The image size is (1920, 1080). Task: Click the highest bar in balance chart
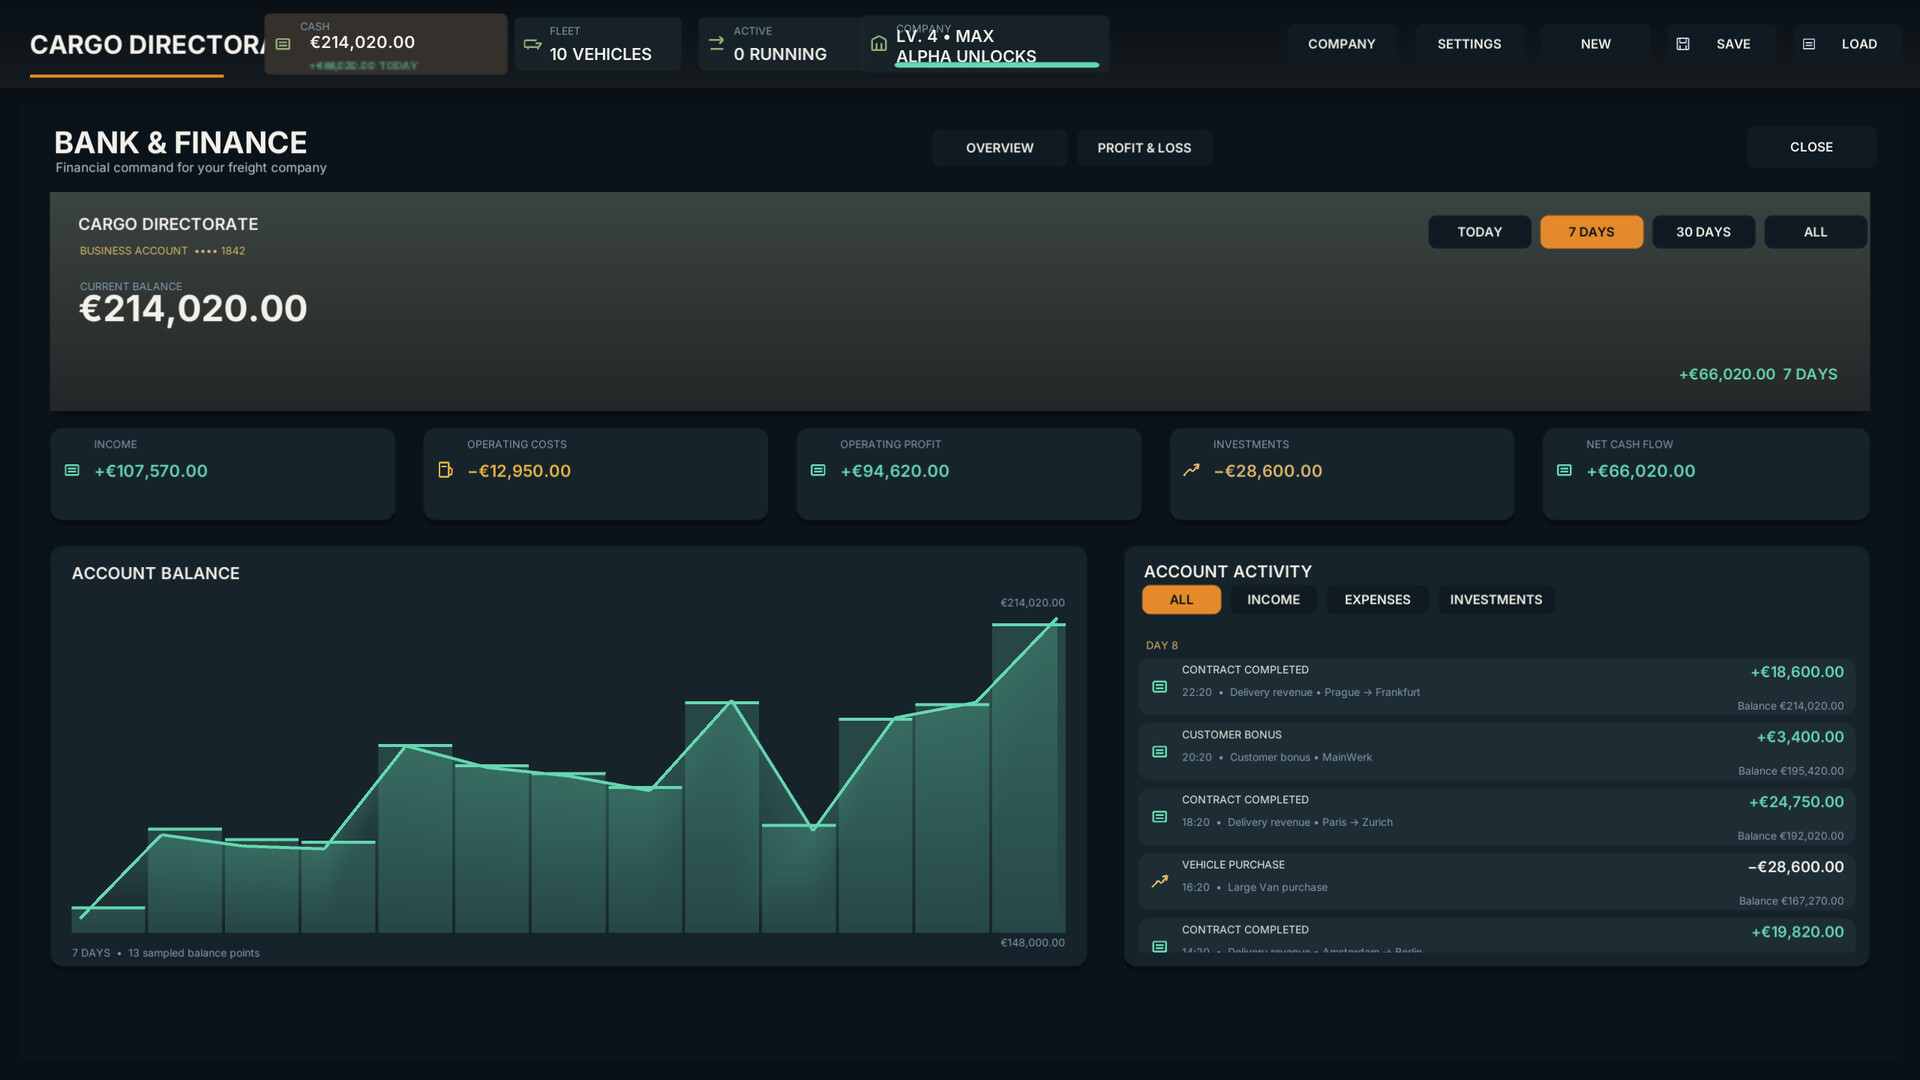1028,778
